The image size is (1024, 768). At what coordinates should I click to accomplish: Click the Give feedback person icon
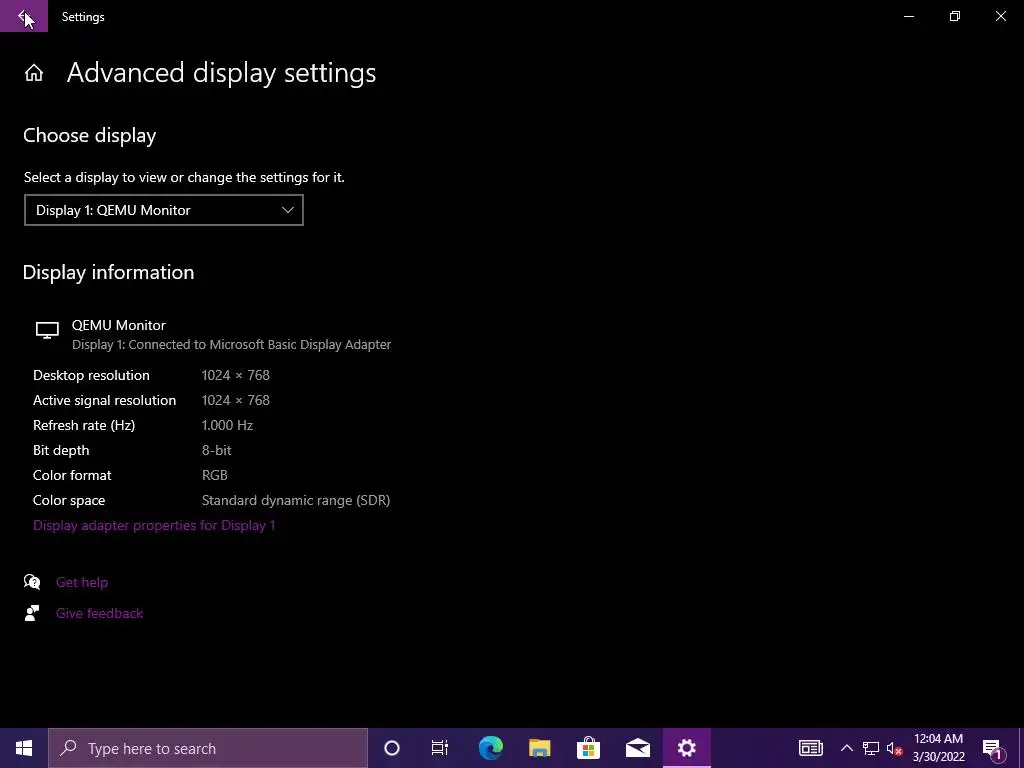pyautogui.click(x=32, y=613)
